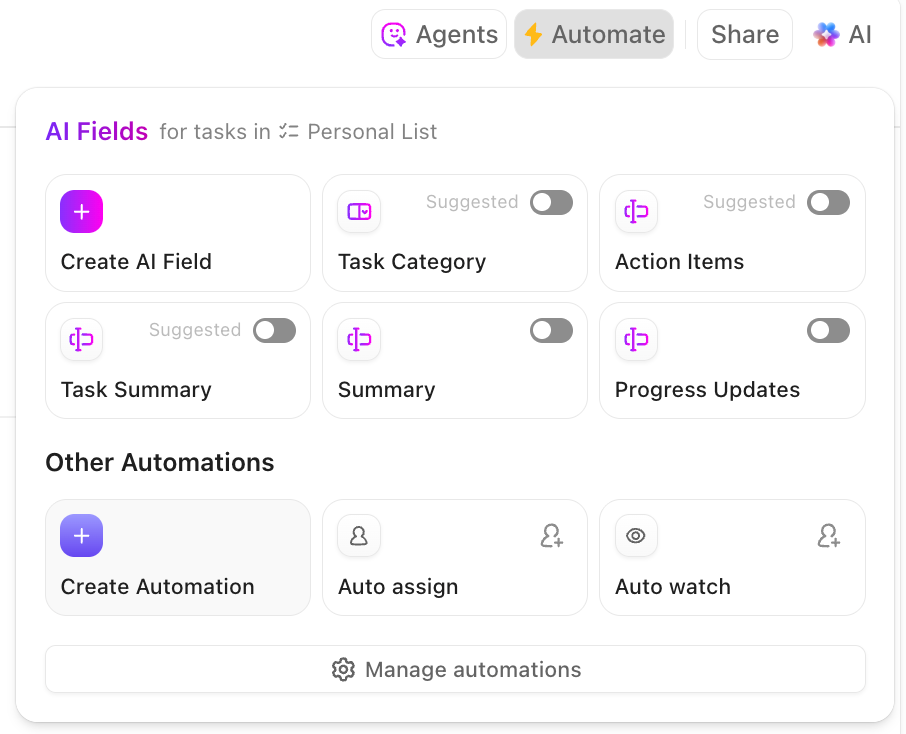Viewport: 906px width, 734px height.
Task: Select the Create Automation card
Action: [x=178, y=558]
